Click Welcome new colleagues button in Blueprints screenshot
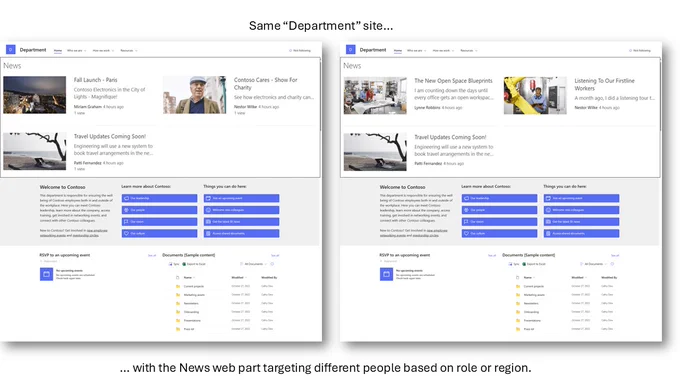Image resolution: width=680 pixels, height=383 pixels. 582,210
